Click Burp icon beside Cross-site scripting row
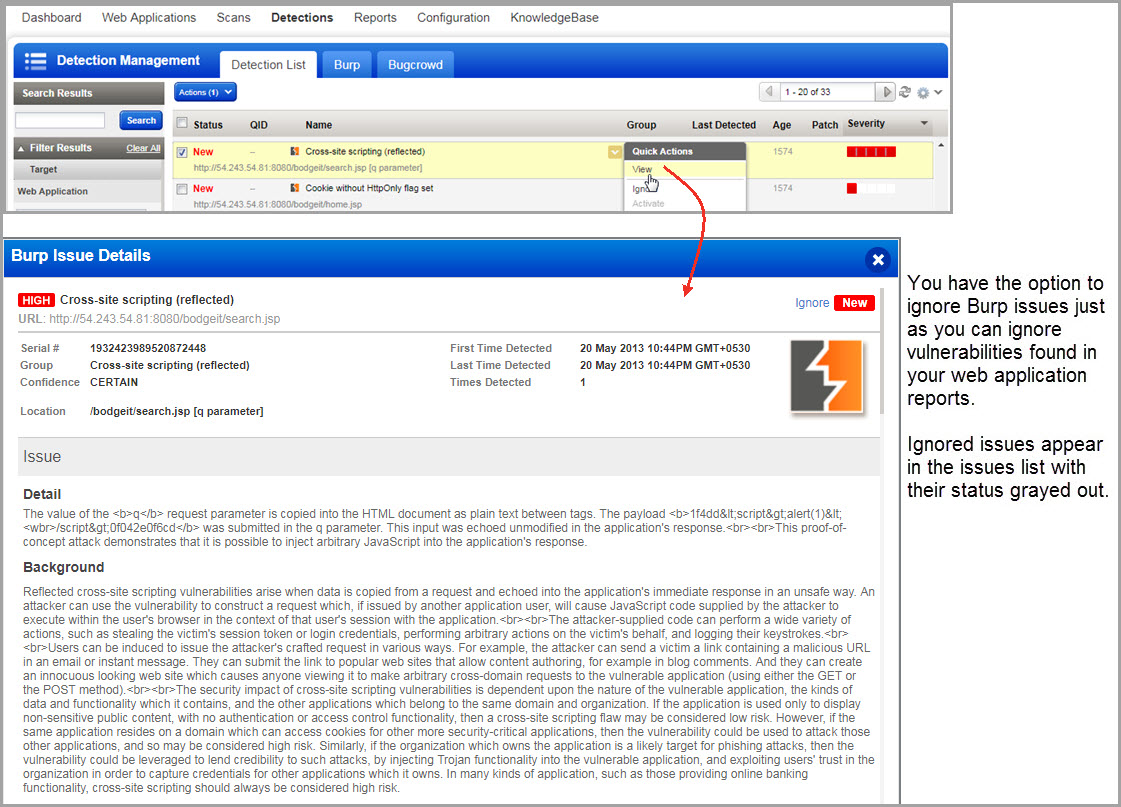This screenshot has width=1121, height=807. click(x=295, y=152)
